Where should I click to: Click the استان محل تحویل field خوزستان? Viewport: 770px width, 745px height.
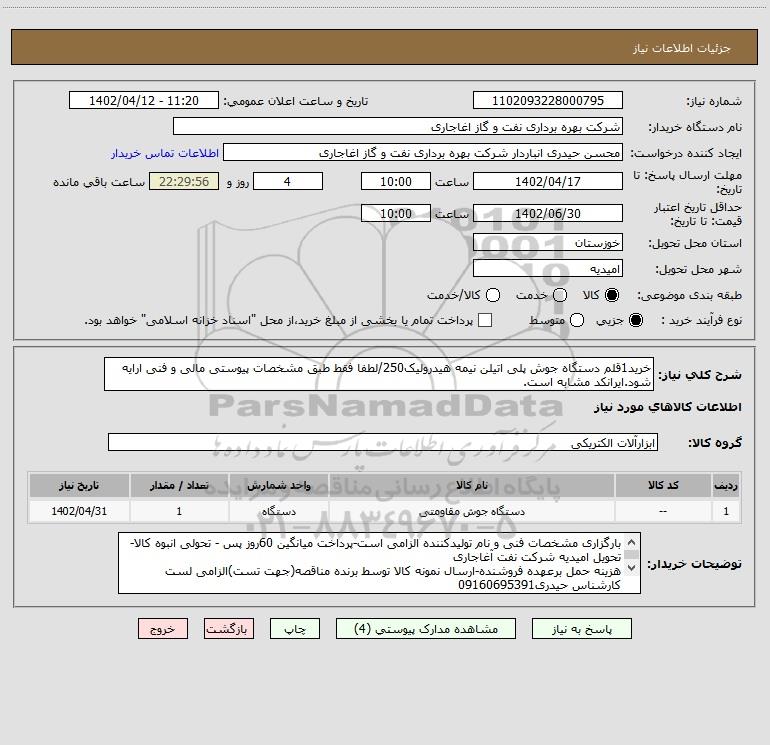[x=548, y=242]
